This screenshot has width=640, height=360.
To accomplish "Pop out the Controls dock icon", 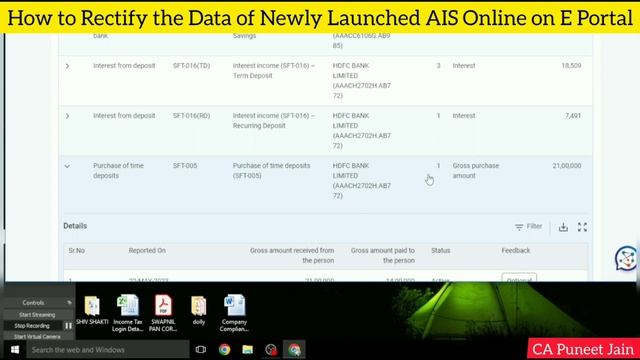I will point(69,303).
